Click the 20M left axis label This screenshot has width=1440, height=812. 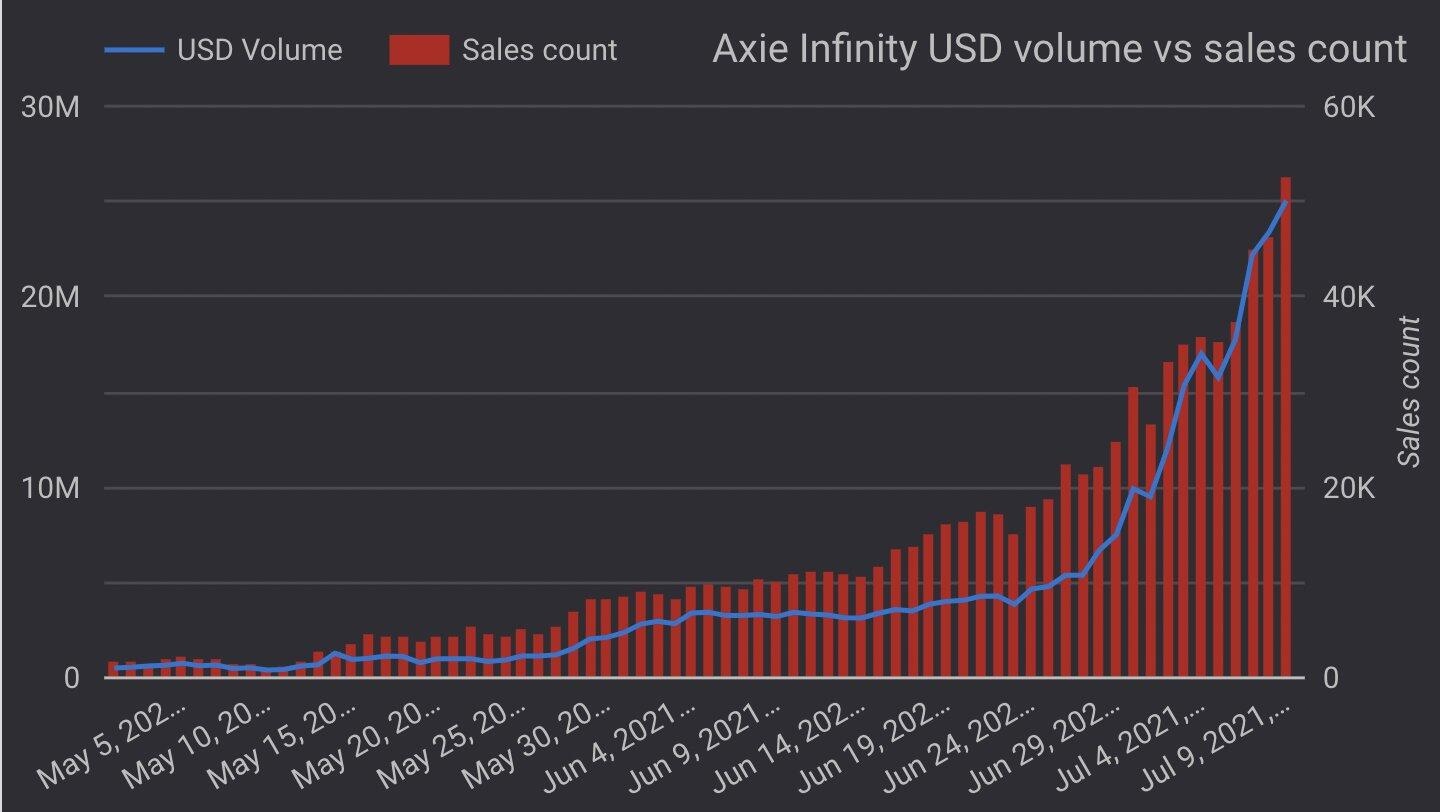coord(50,297)
